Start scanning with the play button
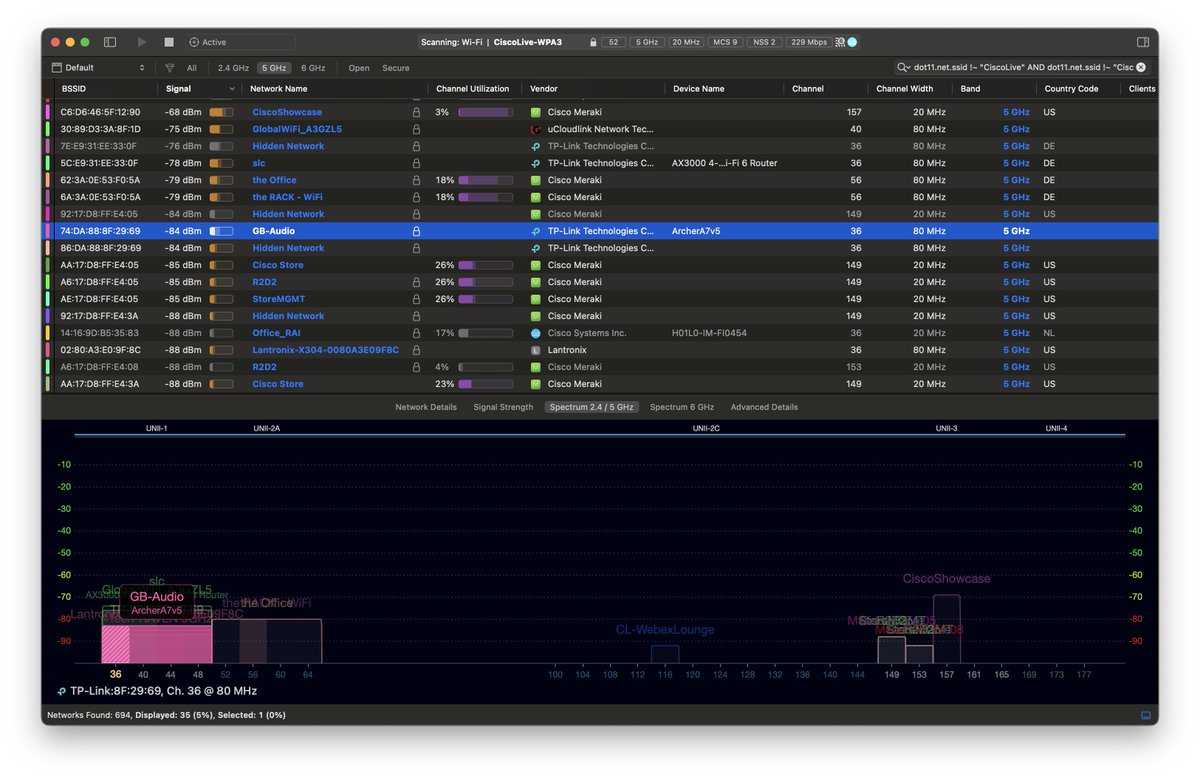 (x=142, y=42)
